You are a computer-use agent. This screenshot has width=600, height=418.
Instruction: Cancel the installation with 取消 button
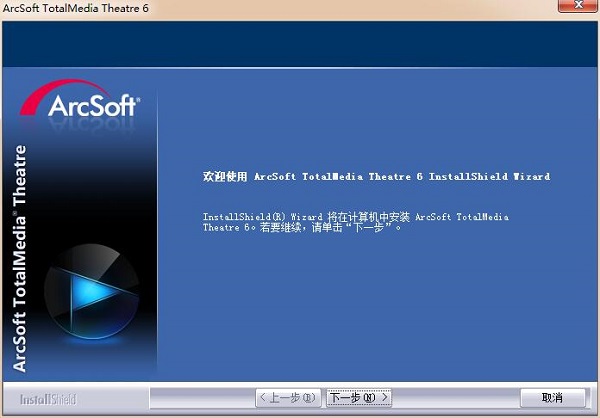(x=553, y=398)
